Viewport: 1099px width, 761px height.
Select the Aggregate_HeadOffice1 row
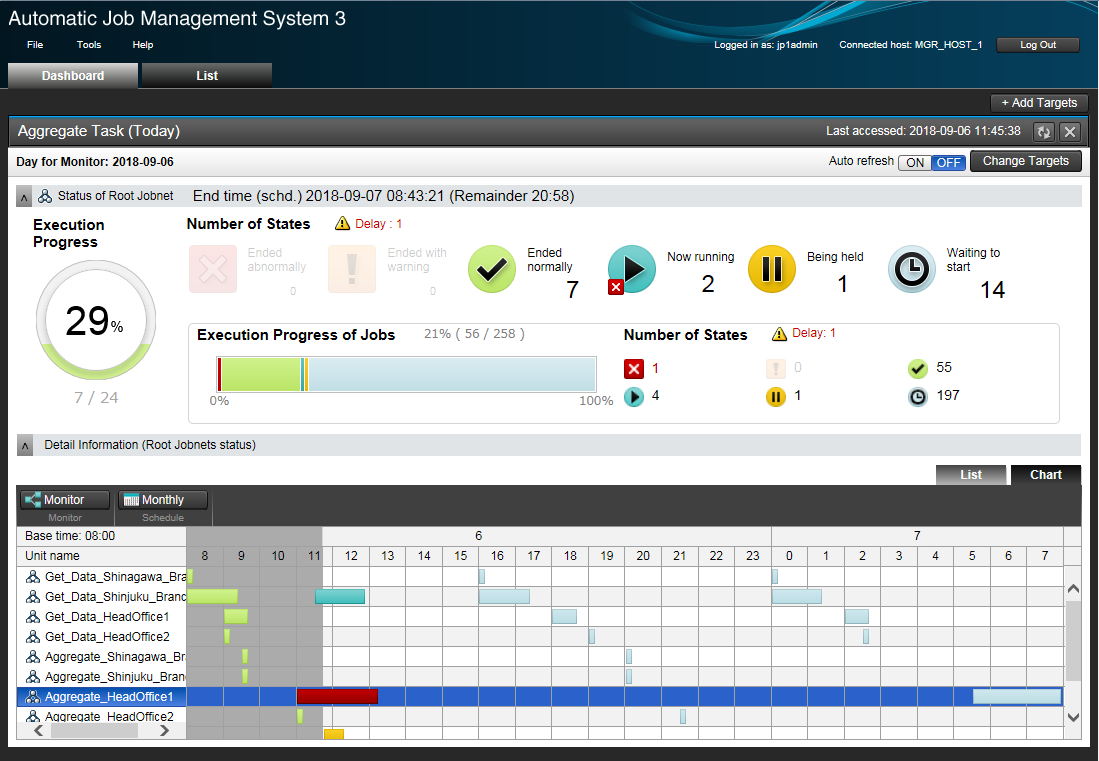coord(540,697)
